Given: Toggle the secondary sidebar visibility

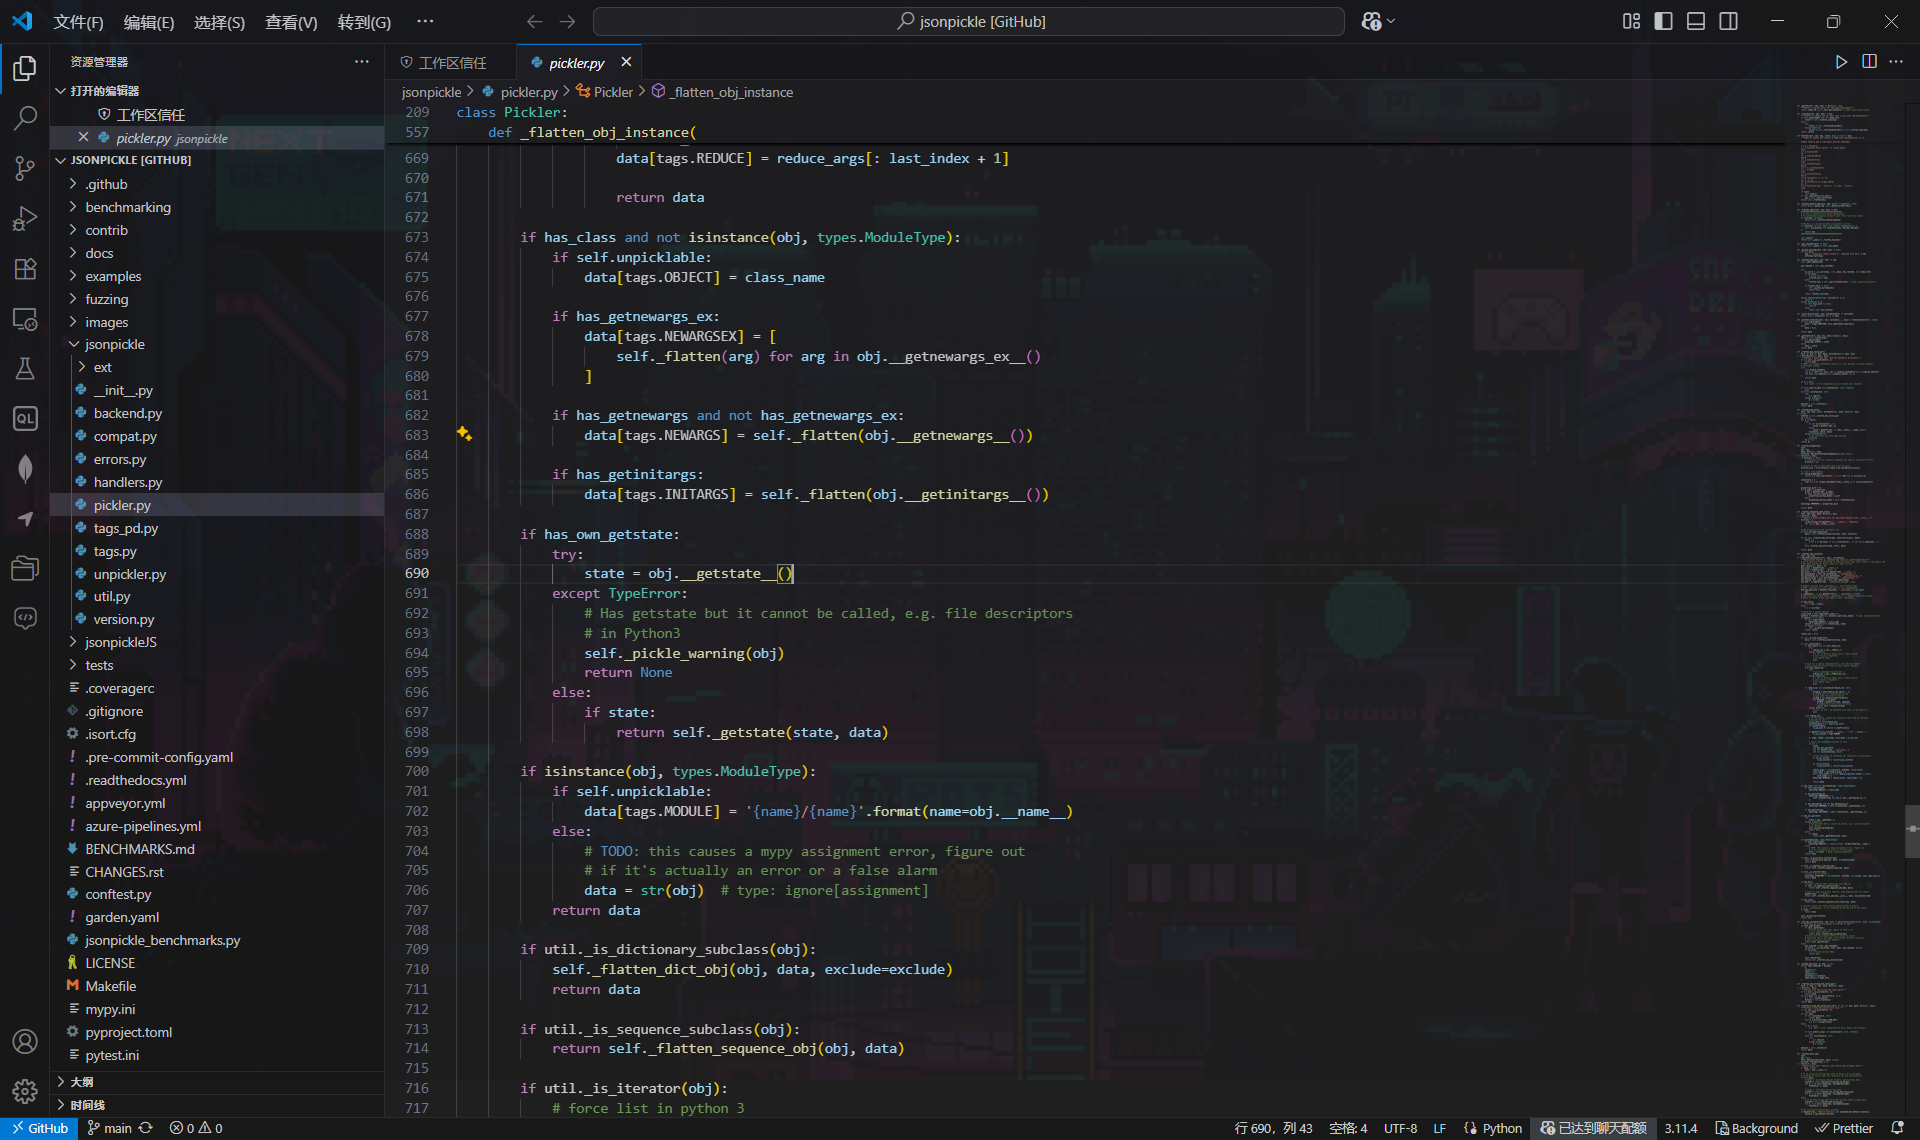Looking at the screenshot, I should click(1729, 21).
